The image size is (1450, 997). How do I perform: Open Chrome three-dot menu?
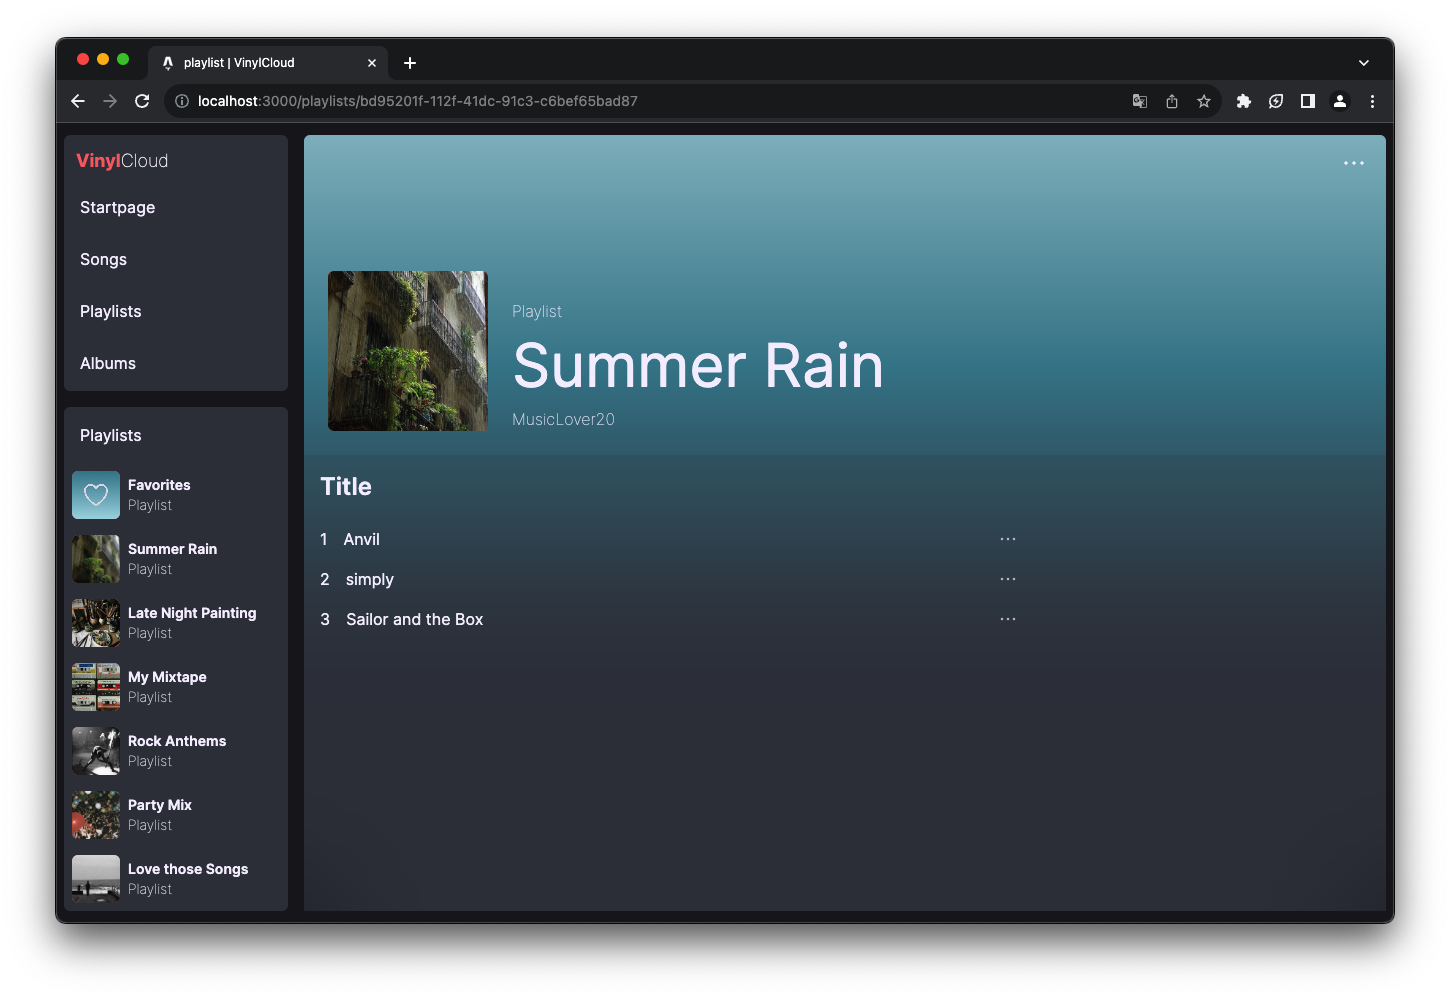click(1372, 101)
